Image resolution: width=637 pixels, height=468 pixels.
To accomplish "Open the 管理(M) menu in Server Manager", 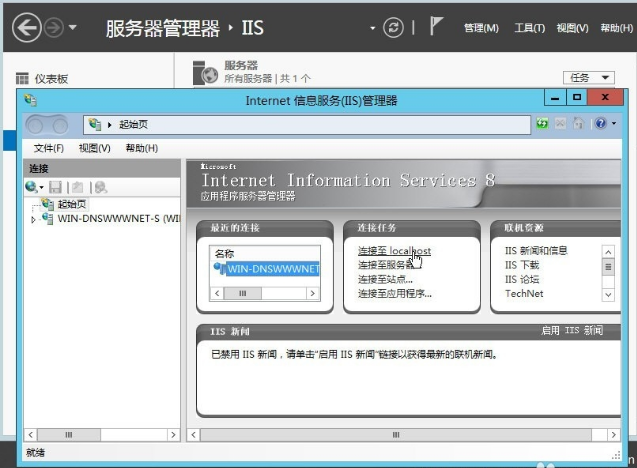I will tap(481, 28).
